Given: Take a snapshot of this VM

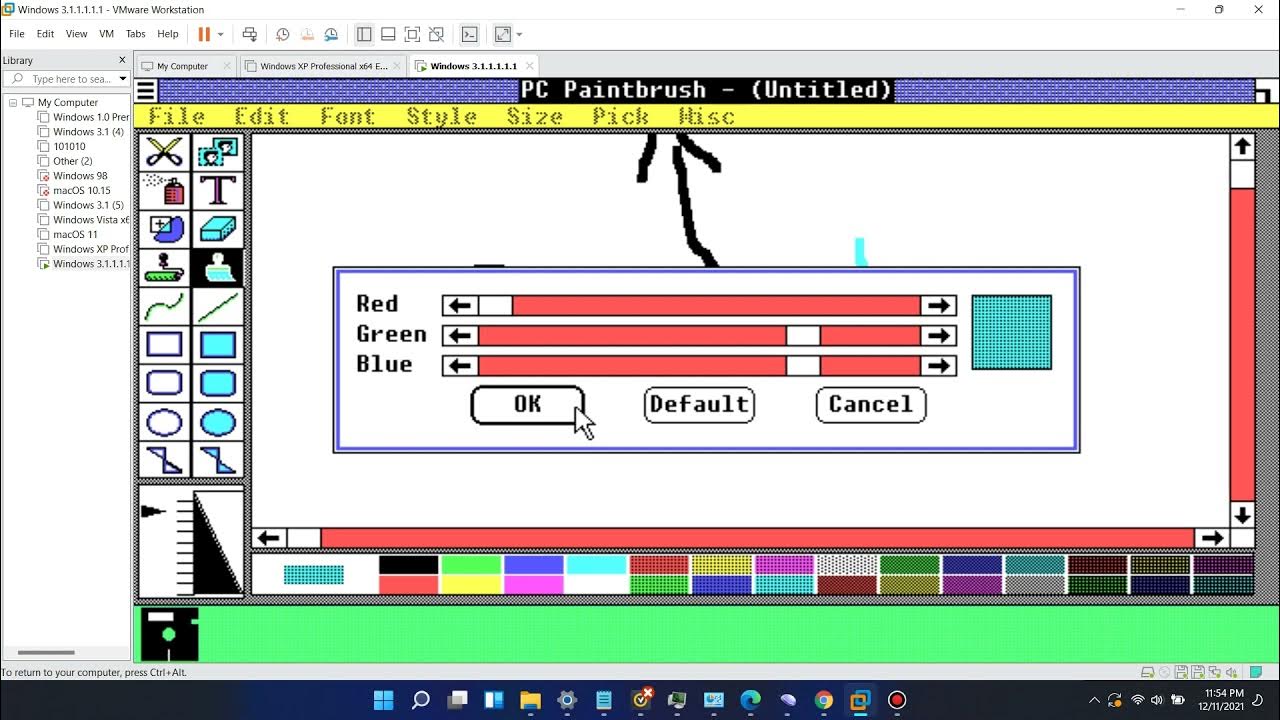Looking at the screenshot, I should click(283, 34).
